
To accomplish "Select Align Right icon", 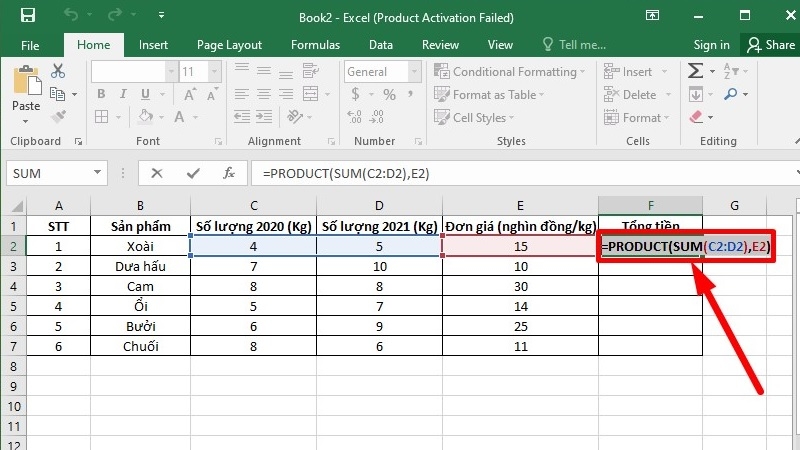I will tap(286, 94).
